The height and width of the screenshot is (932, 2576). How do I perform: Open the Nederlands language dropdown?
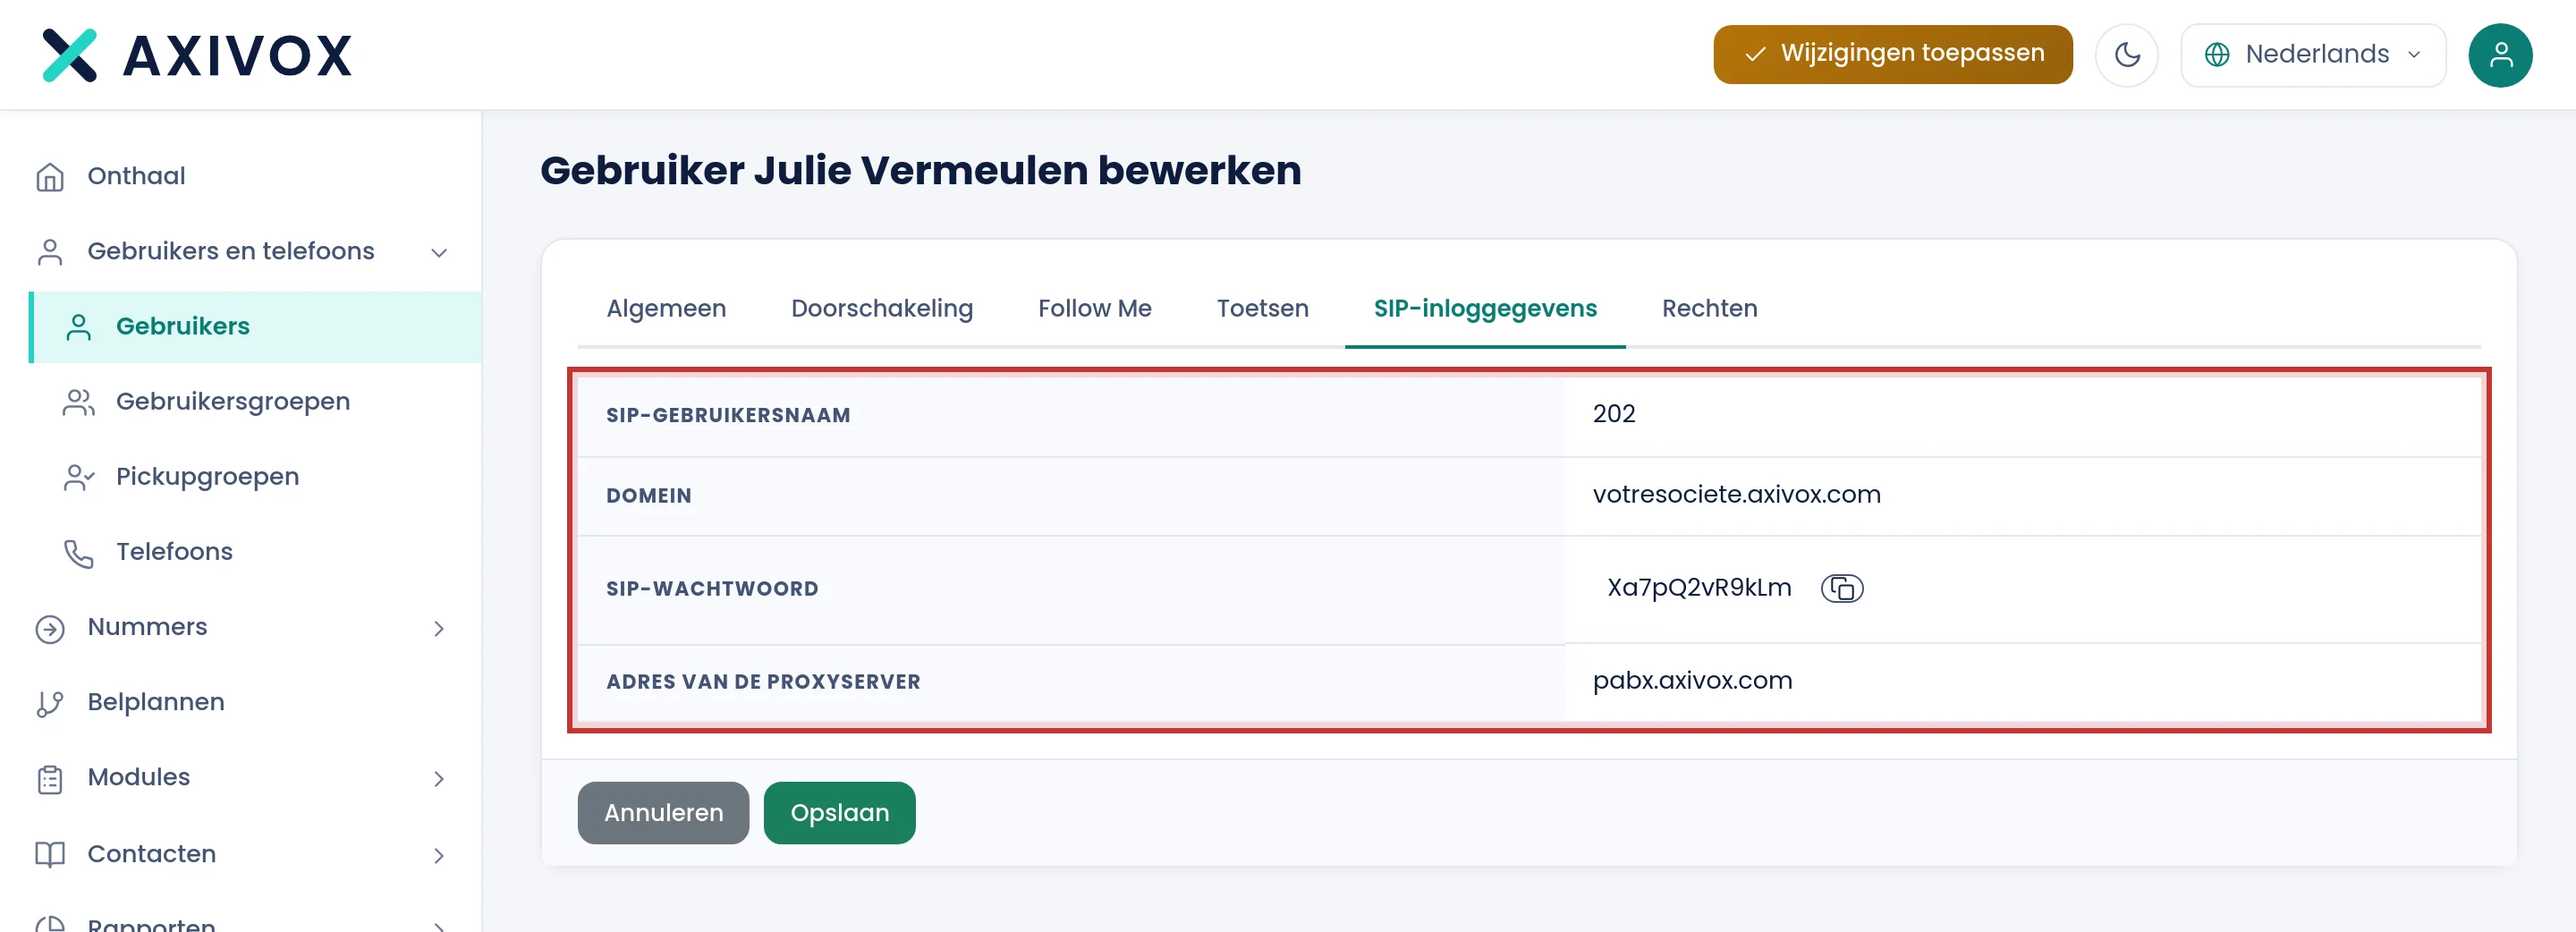[2313, 55]
